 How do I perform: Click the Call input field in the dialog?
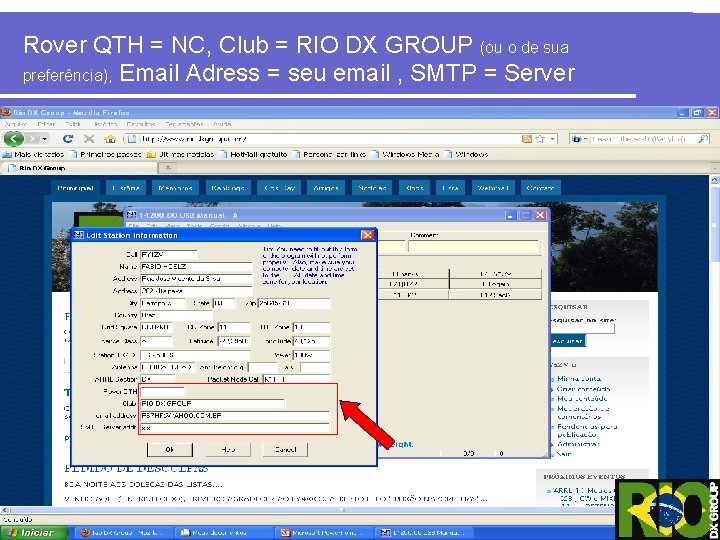[x=169, y=254]
